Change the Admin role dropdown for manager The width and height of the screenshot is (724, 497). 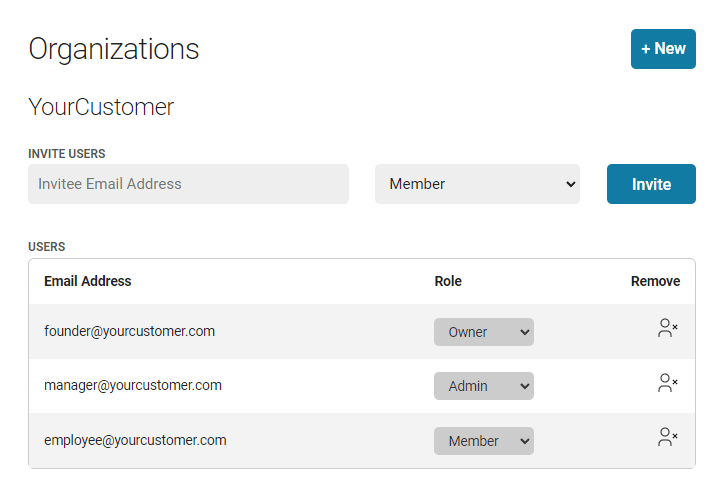483,386
